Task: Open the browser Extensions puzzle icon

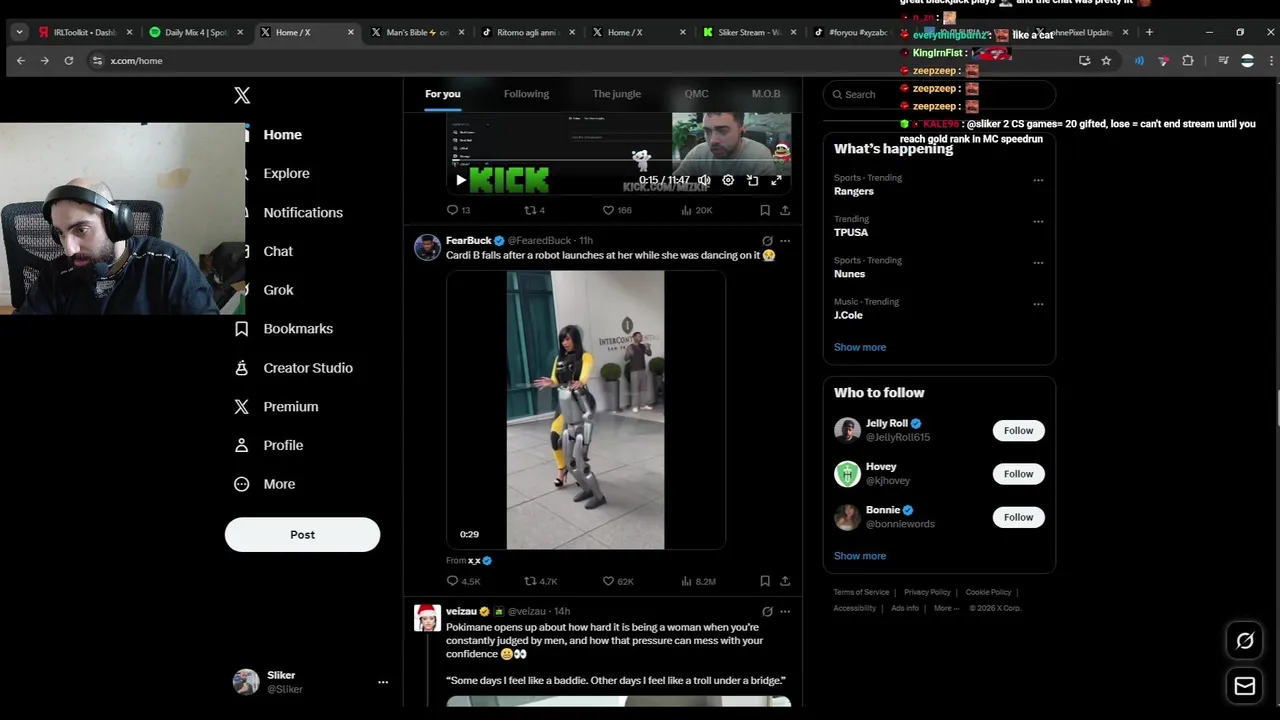Action: pos(1188,61)
